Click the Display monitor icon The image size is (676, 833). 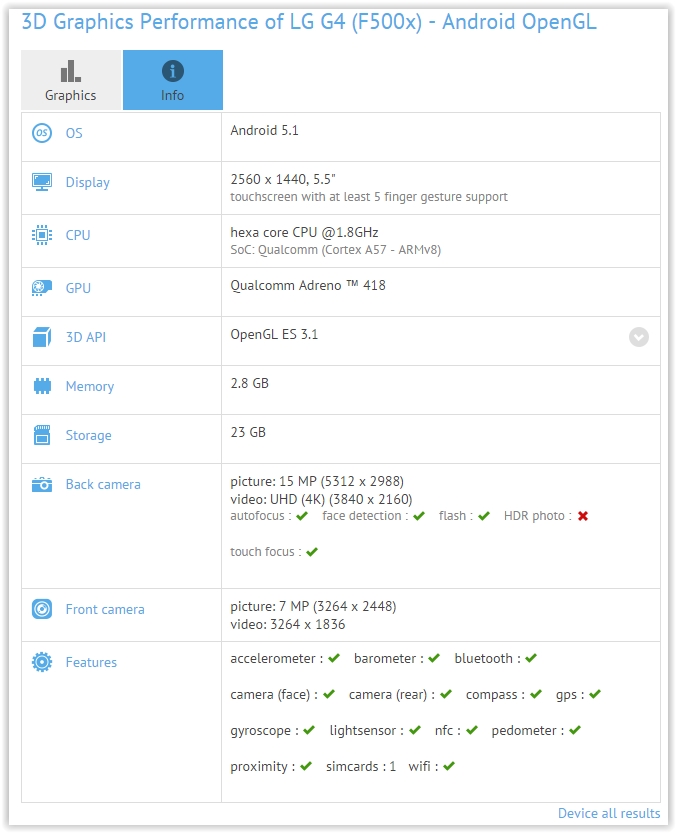click(42, 182)
